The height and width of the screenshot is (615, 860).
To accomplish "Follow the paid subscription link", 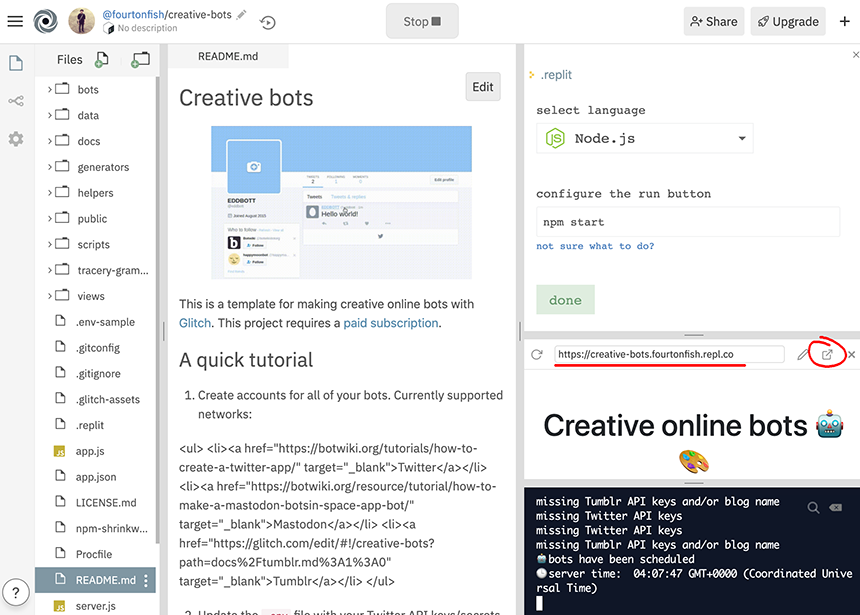I will coord(391,323).
